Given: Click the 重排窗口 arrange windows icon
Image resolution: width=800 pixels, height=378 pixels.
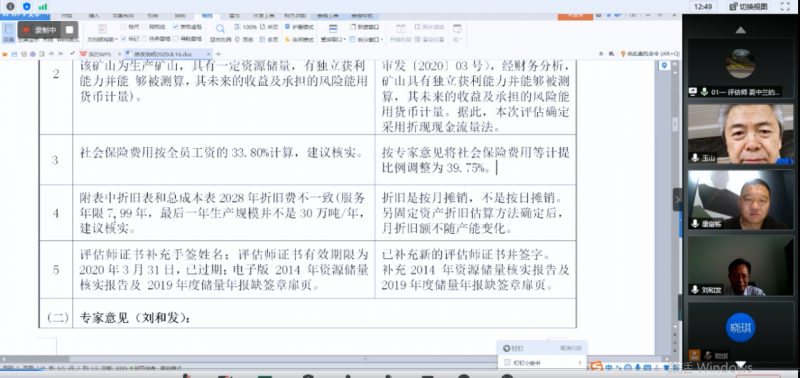Looking at the screenshot, I should [x=333, y=29].
